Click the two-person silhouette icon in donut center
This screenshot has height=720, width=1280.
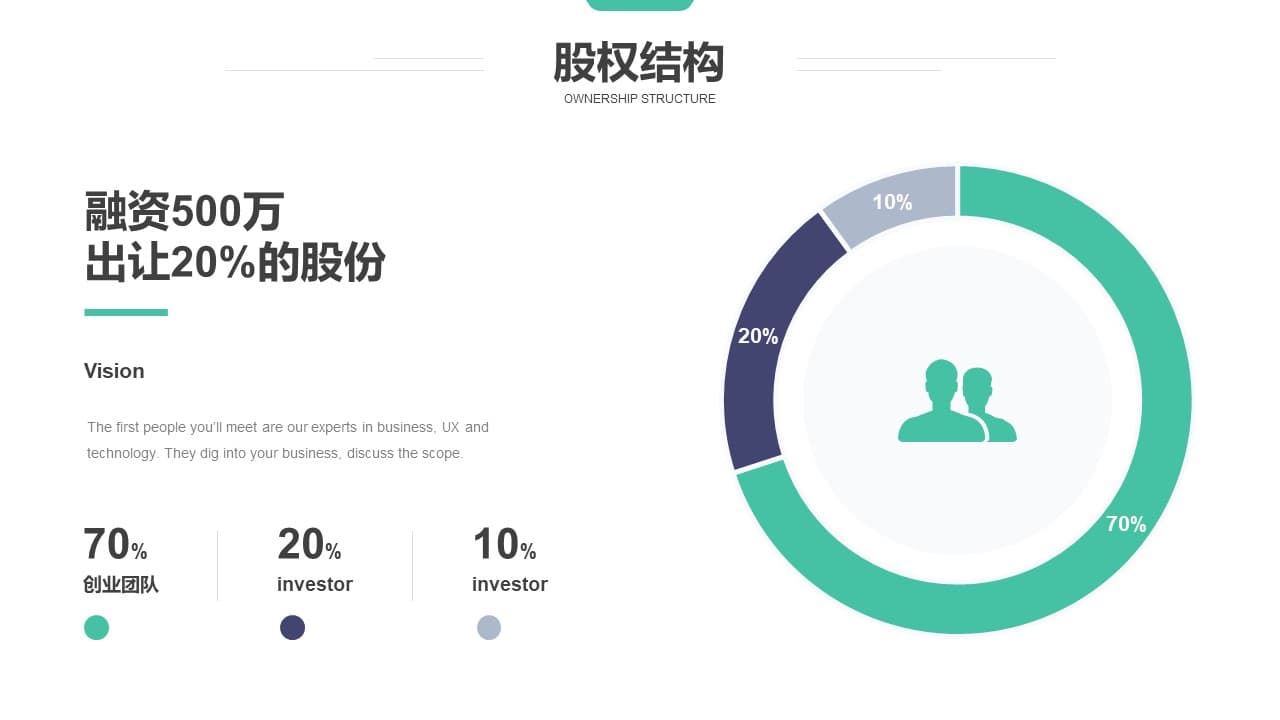(x=957, y=401)
